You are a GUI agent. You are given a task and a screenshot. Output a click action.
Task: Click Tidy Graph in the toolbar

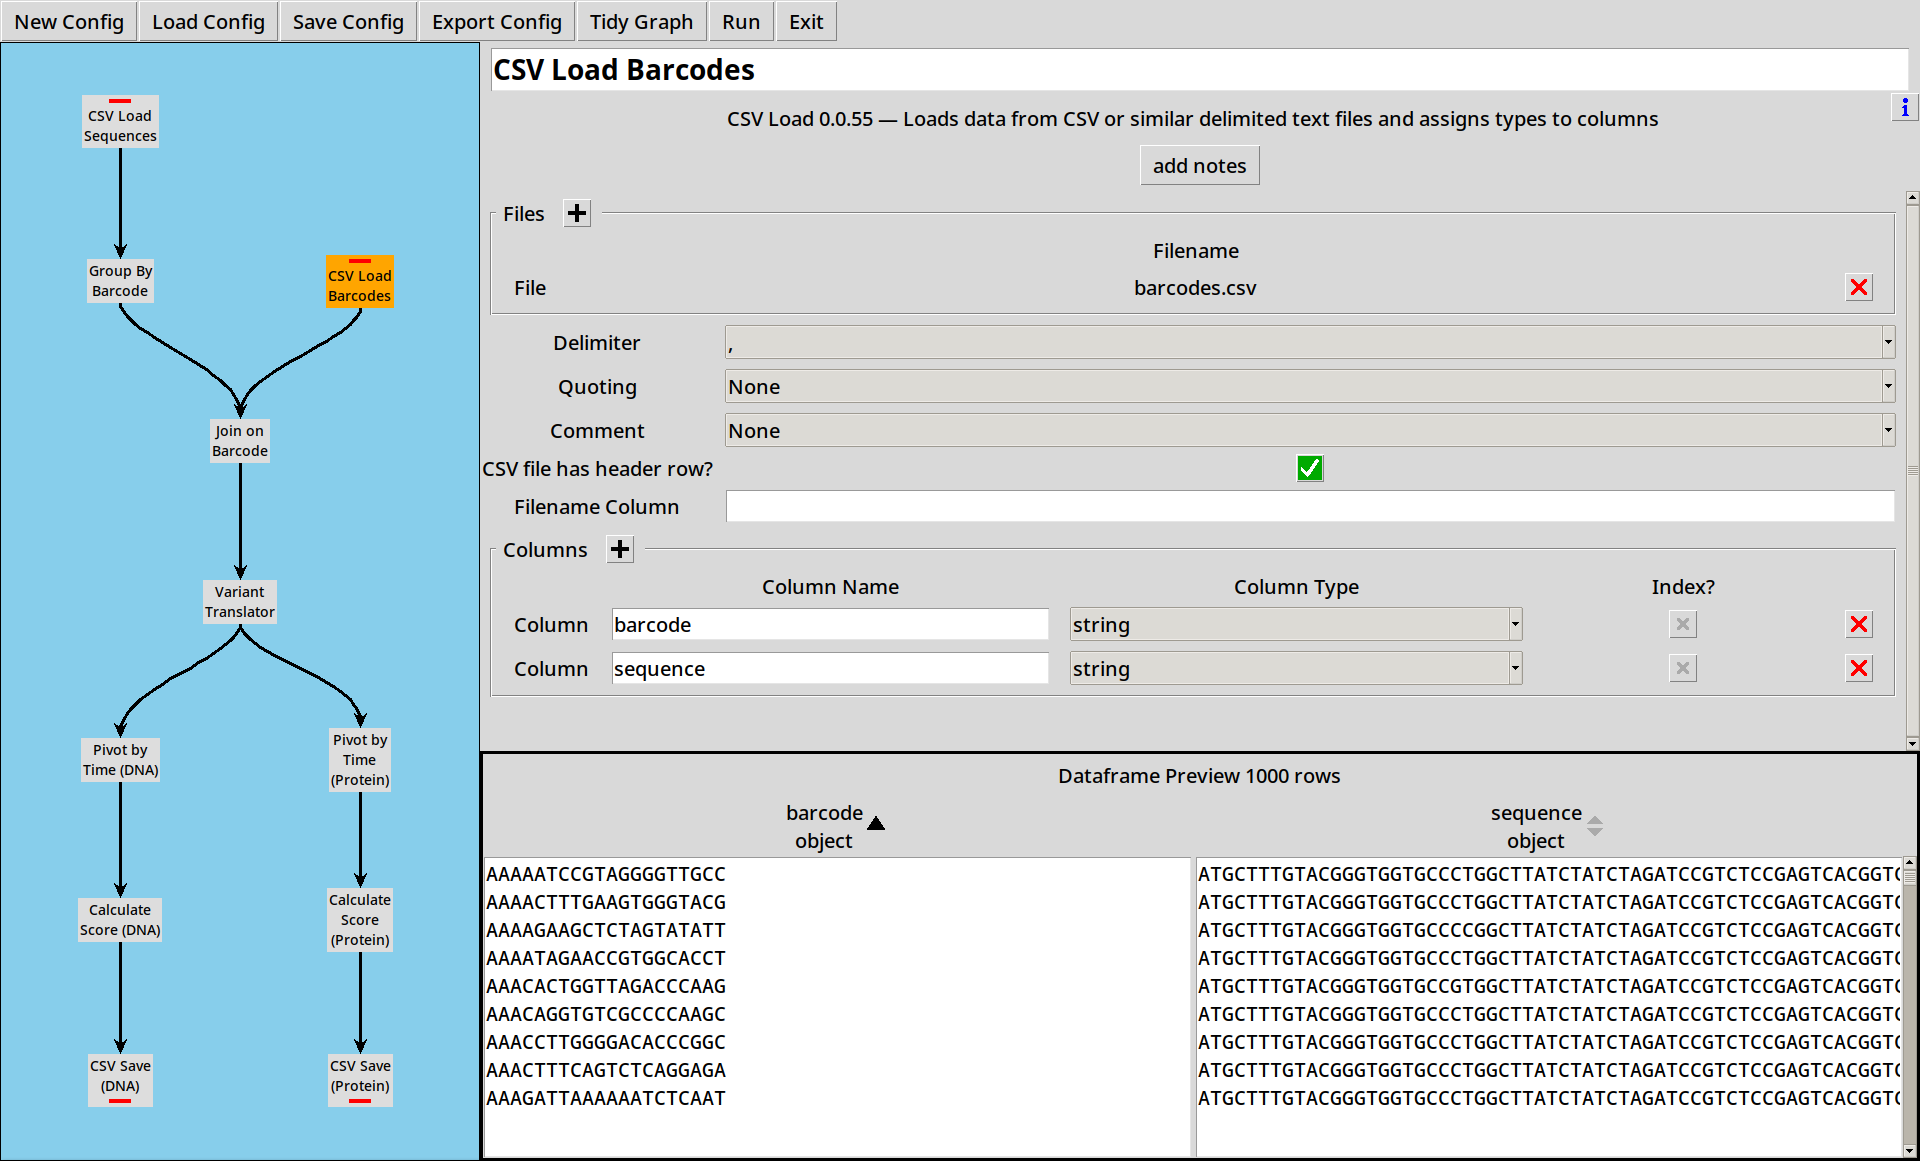click(641, 22)
